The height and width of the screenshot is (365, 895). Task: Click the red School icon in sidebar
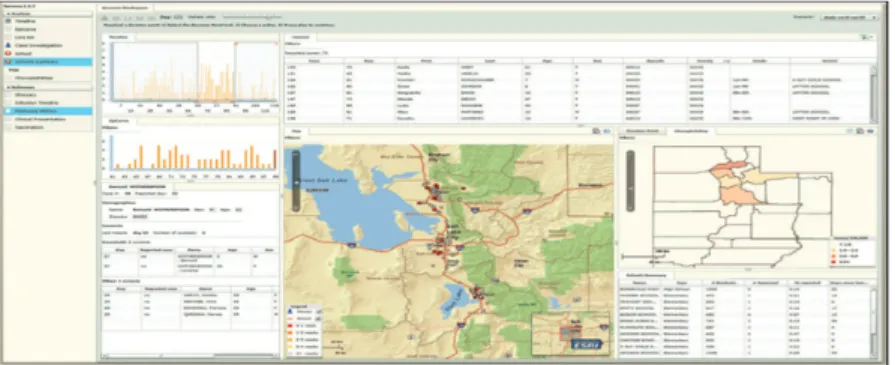coord(7,53)
